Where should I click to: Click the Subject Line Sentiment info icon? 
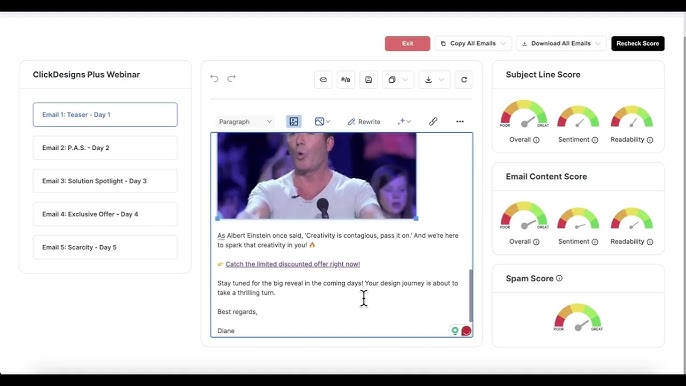[595, 140]
